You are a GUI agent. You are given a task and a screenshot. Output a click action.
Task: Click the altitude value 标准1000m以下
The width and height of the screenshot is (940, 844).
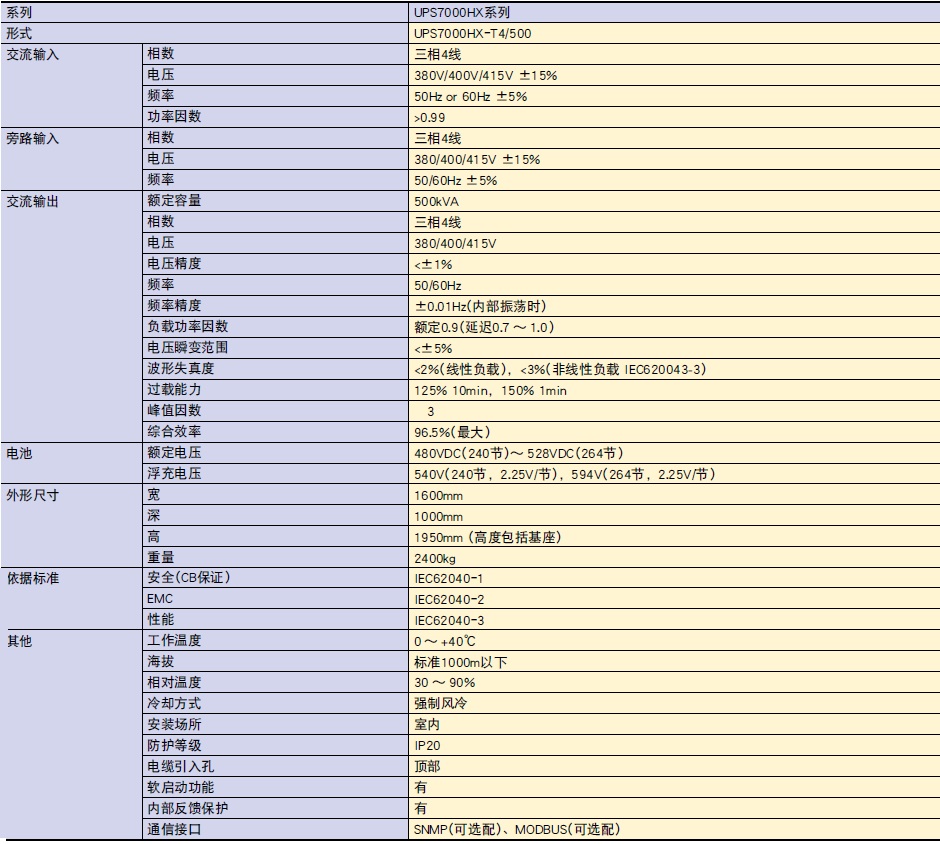pos(460,662)
